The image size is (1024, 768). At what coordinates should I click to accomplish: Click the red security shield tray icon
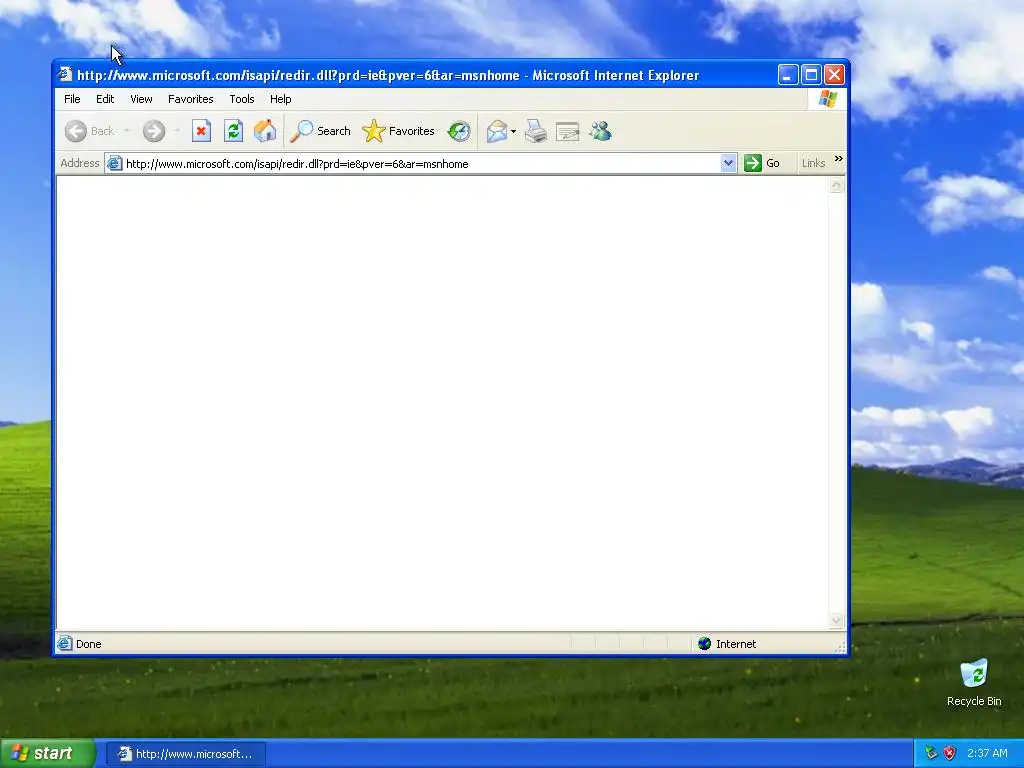tap(950, 753)
